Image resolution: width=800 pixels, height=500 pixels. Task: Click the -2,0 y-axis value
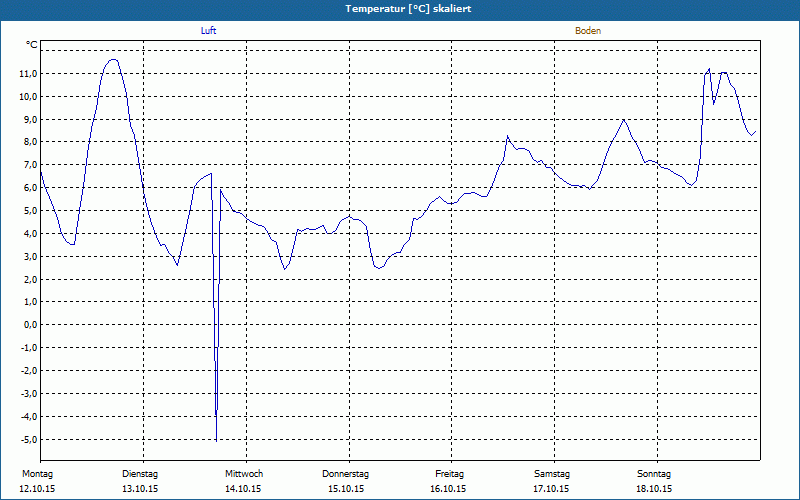tap(29, 371)
